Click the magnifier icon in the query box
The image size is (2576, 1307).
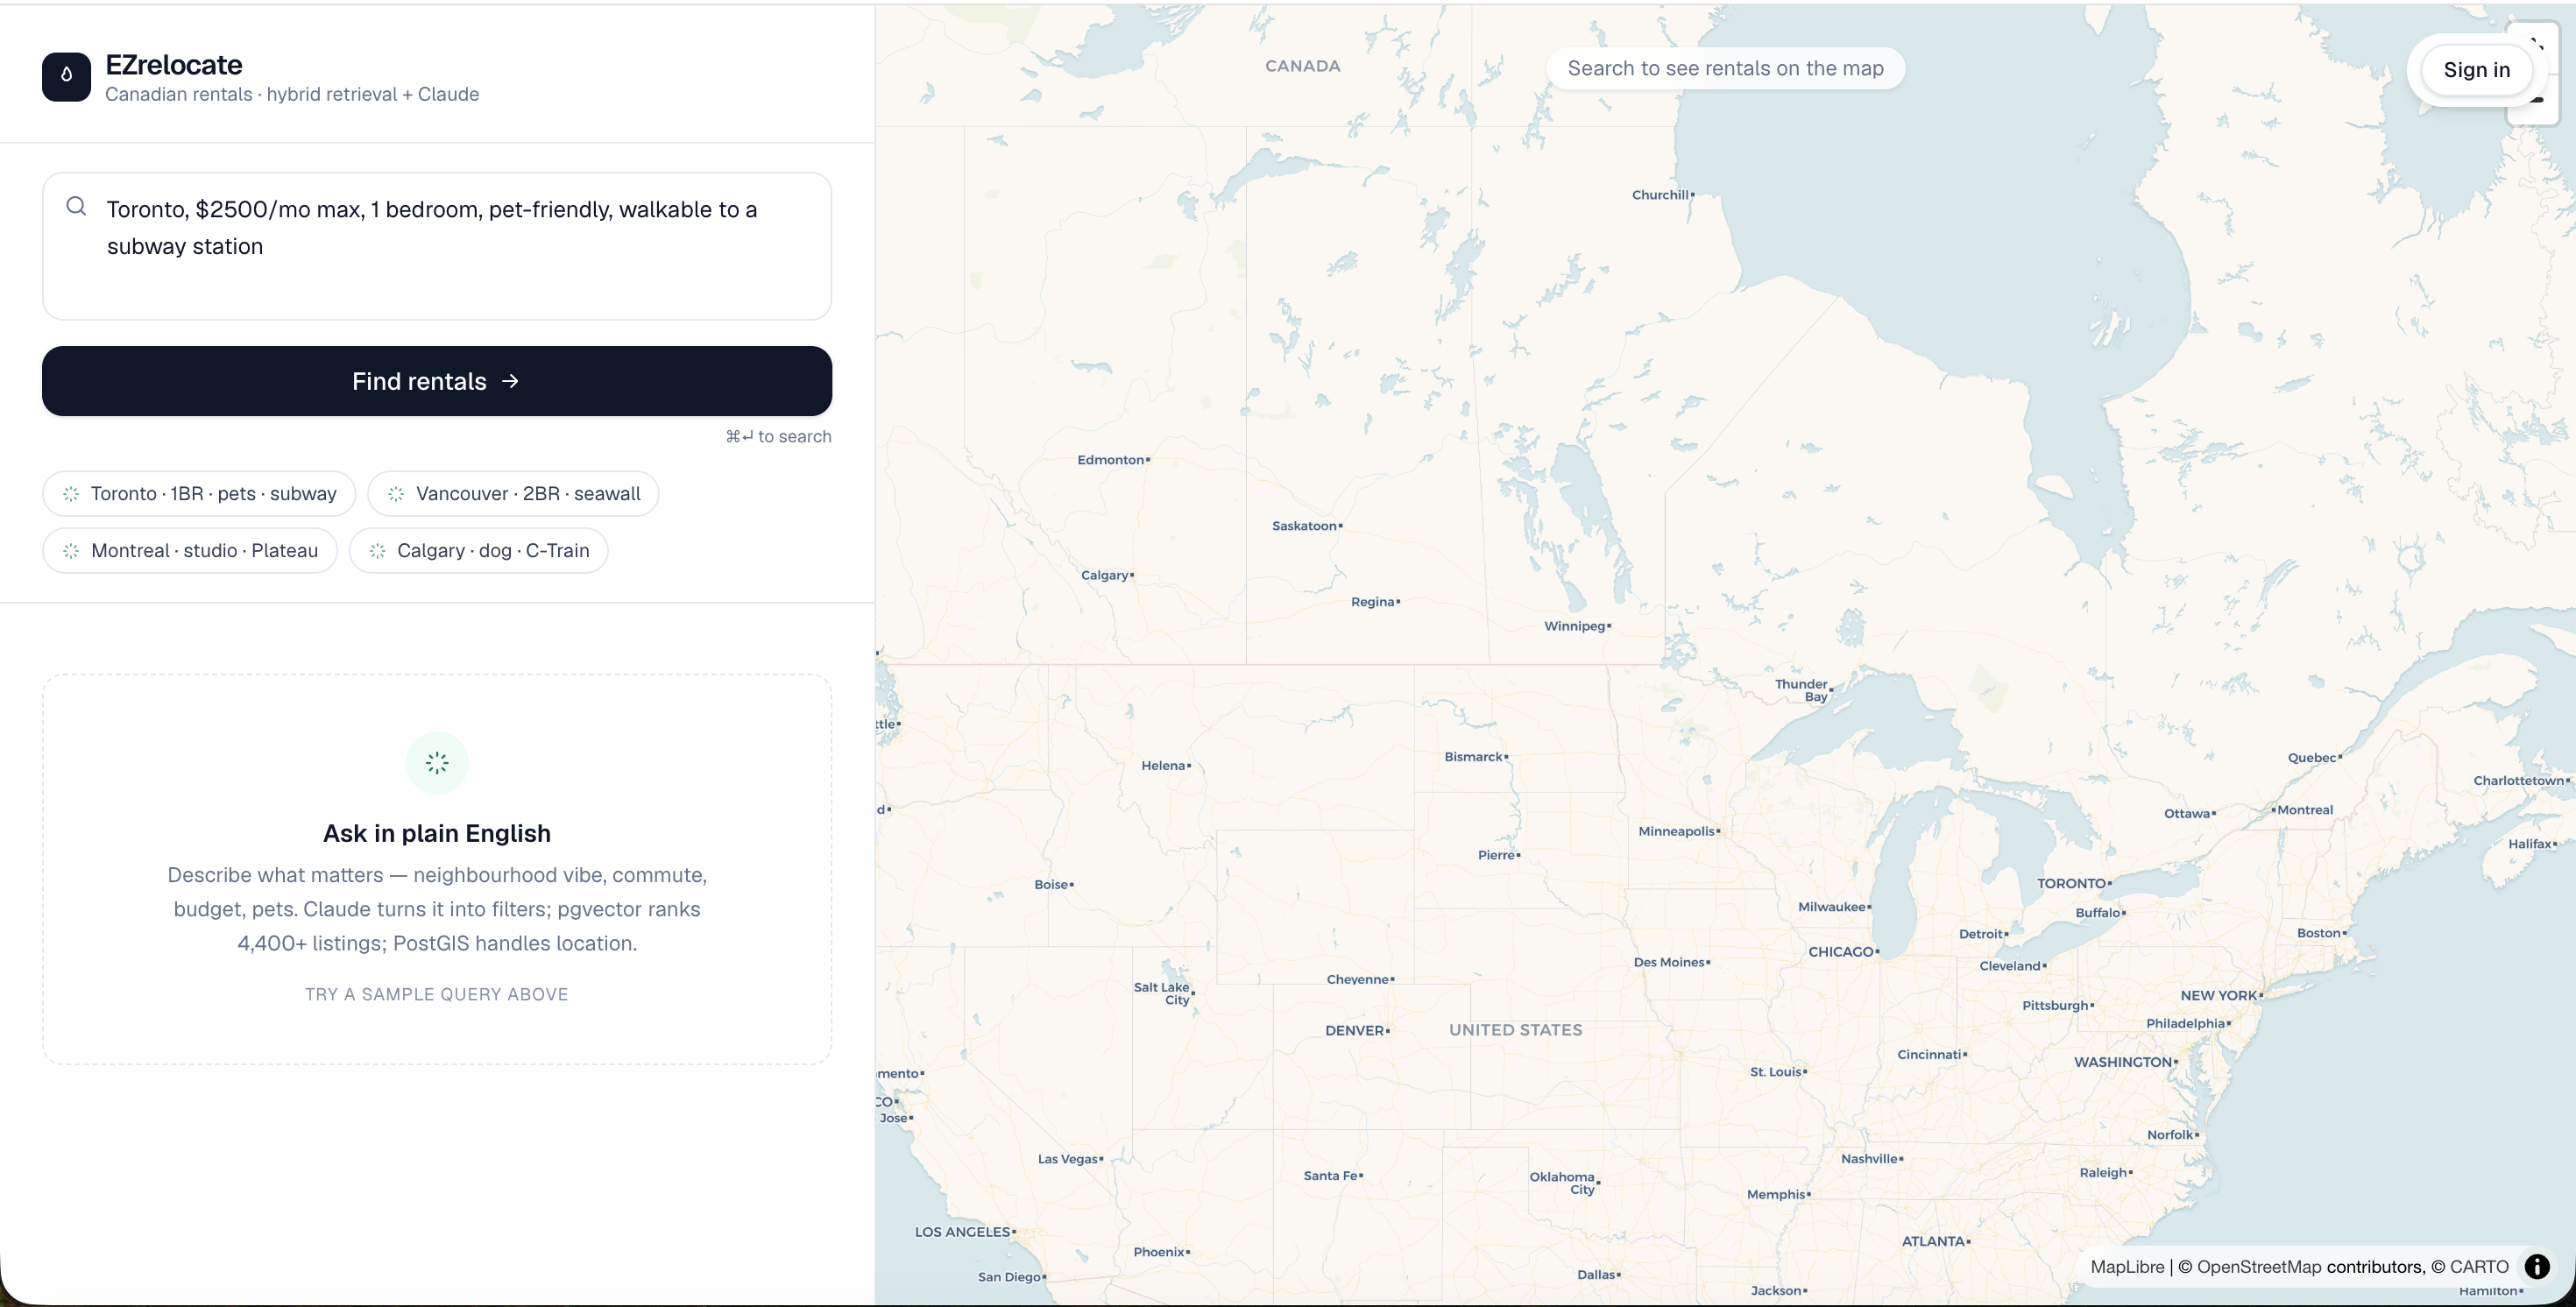pyautogui.click(x=76, y=206)
